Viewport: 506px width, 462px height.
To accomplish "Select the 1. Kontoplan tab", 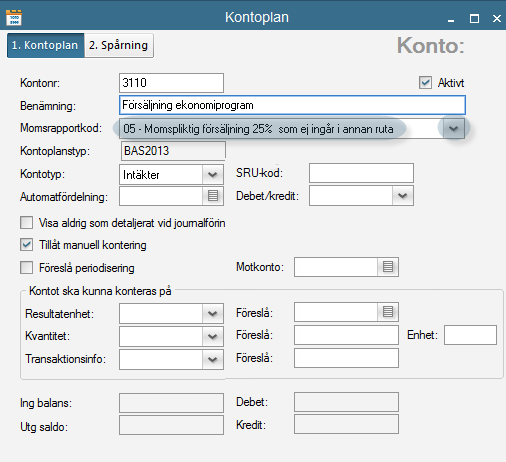I will point(45,45).
